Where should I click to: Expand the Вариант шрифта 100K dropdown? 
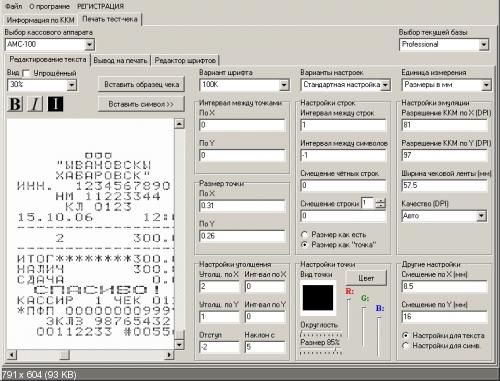pos(284,85)
